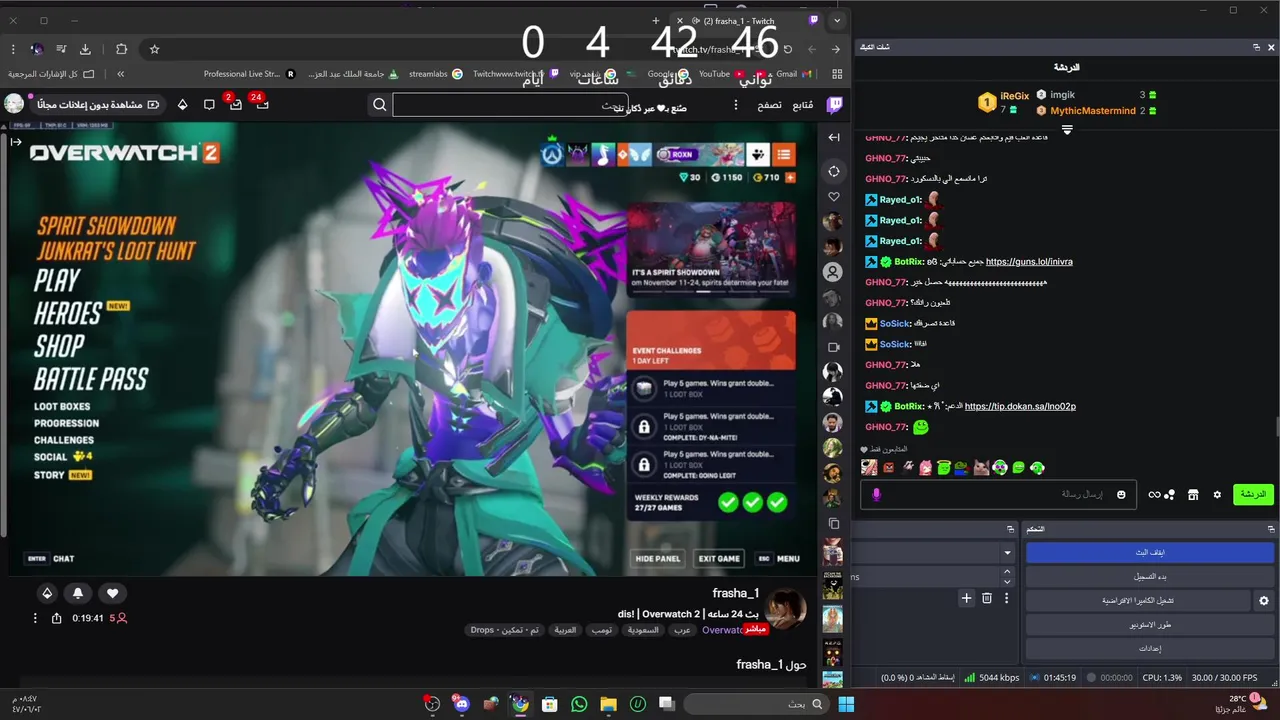
Task: Click the OBS studio mode button
Action: [x=1150, y=624]
